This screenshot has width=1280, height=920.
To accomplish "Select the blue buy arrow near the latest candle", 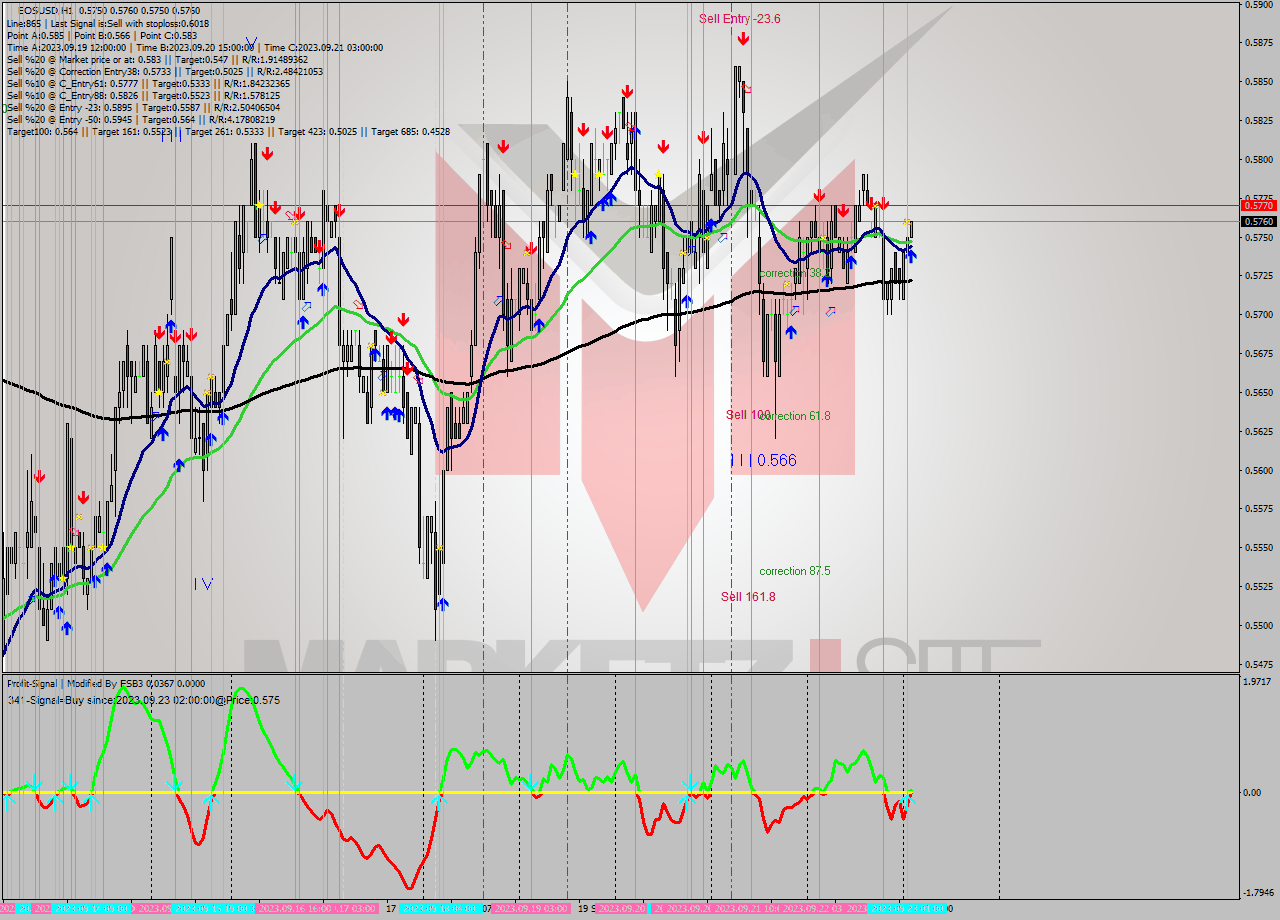I will pyautogui.click(x=910, y=256).
